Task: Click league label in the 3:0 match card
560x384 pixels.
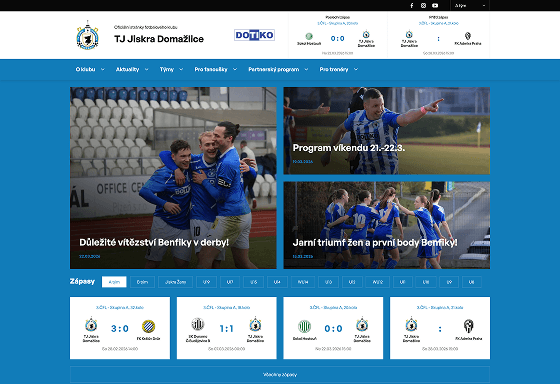Action: coord(120,307)
